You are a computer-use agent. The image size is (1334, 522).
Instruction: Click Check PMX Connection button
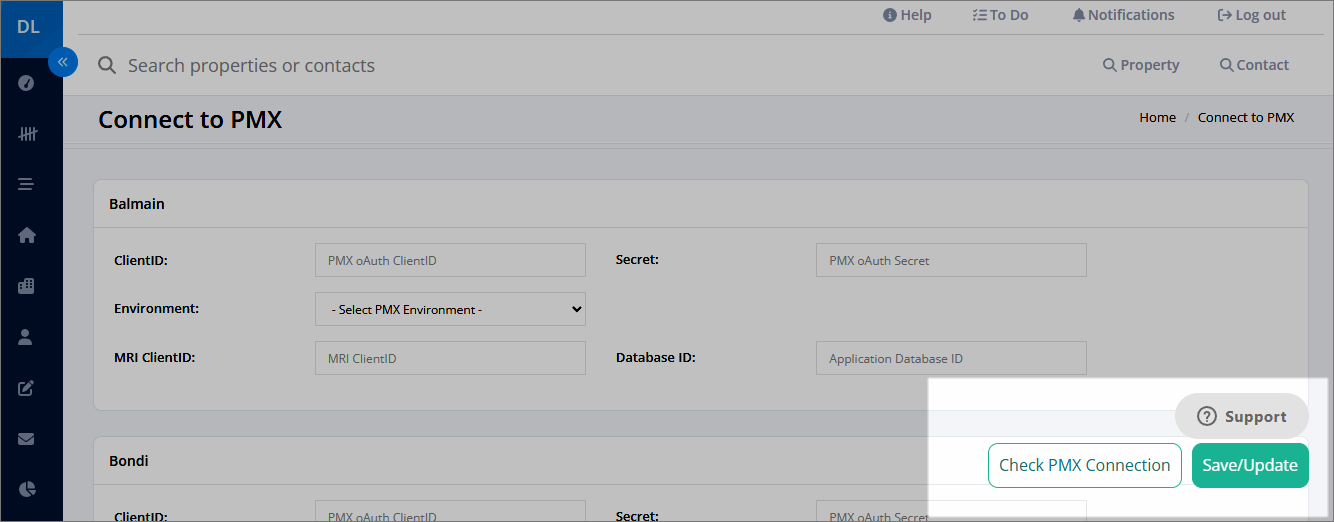[x=1085, y=465]
